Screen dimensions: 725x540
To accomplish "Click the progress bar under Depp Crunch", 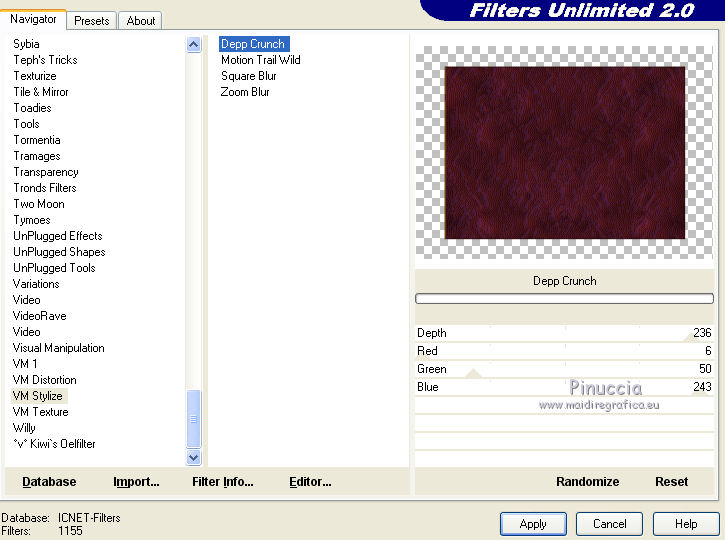I will tap(564, 299).
